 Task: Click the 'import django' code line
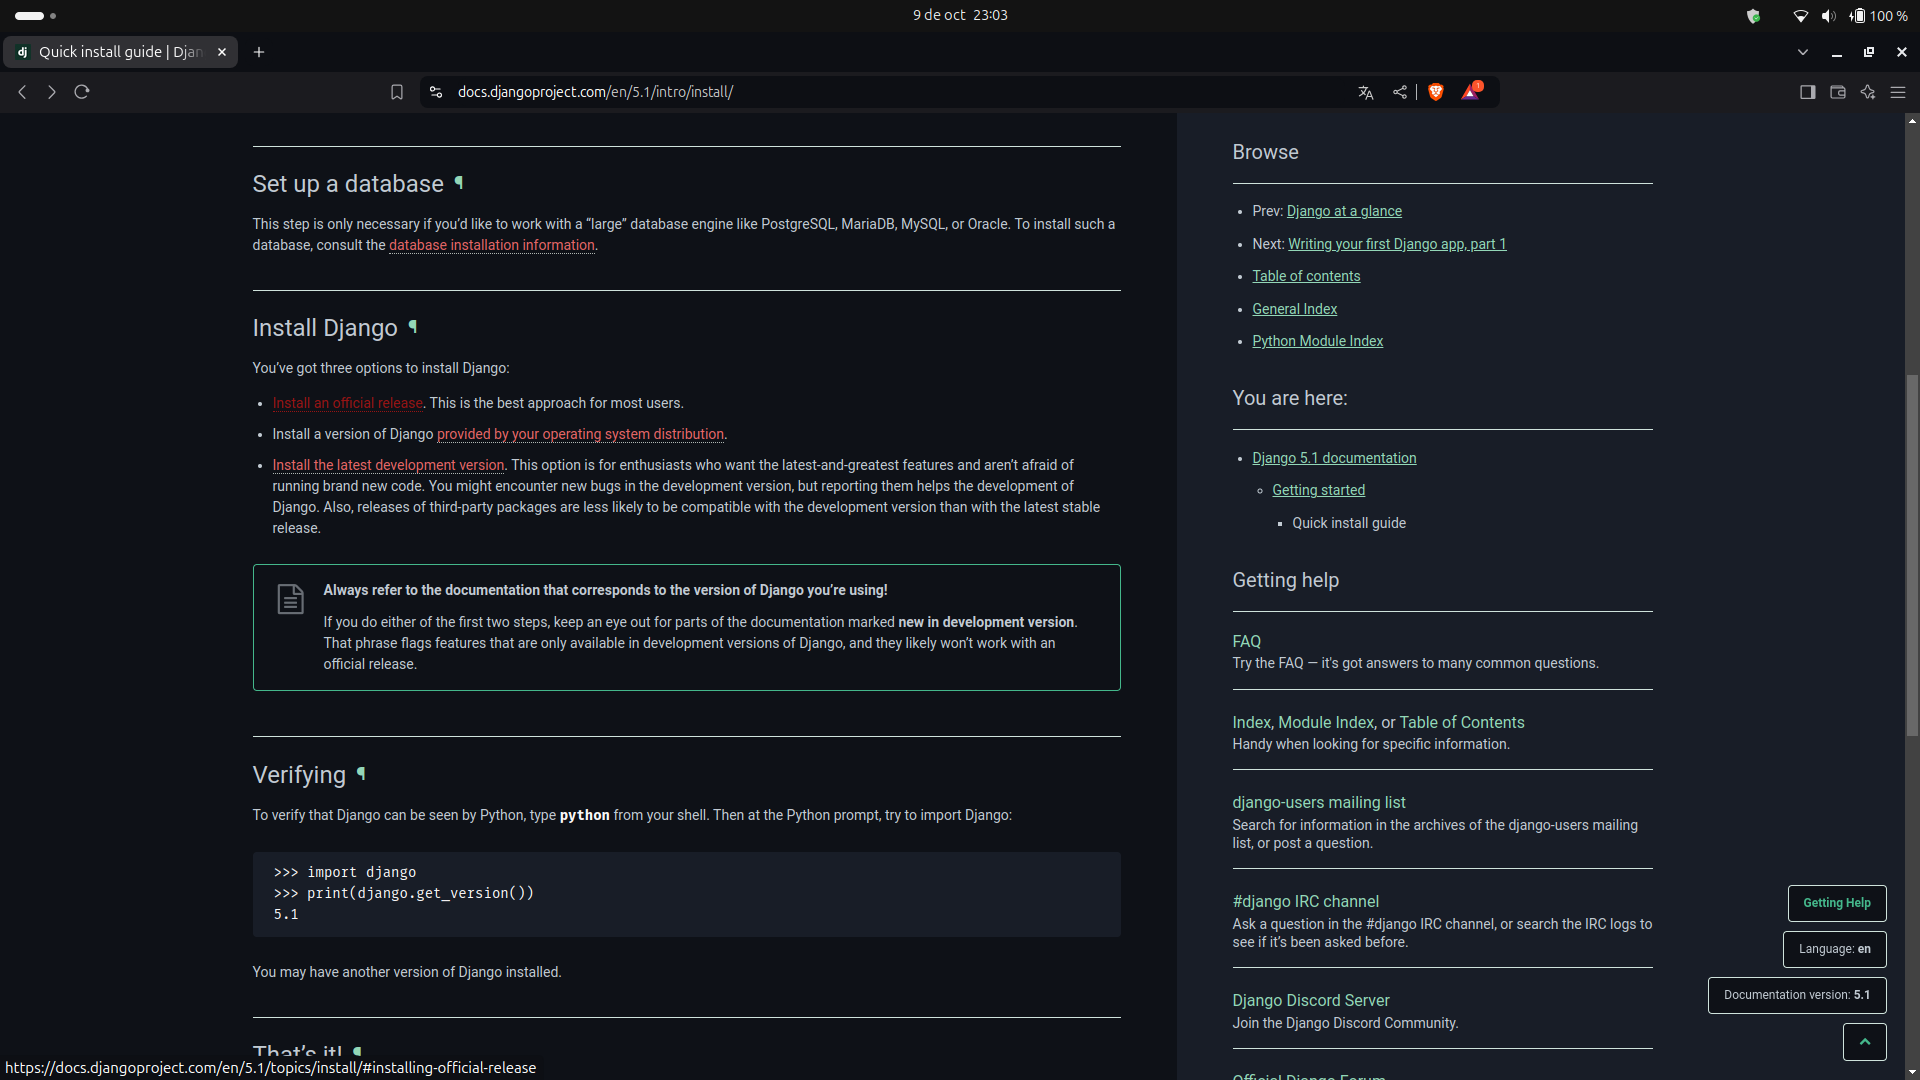[x=345, y=872]
